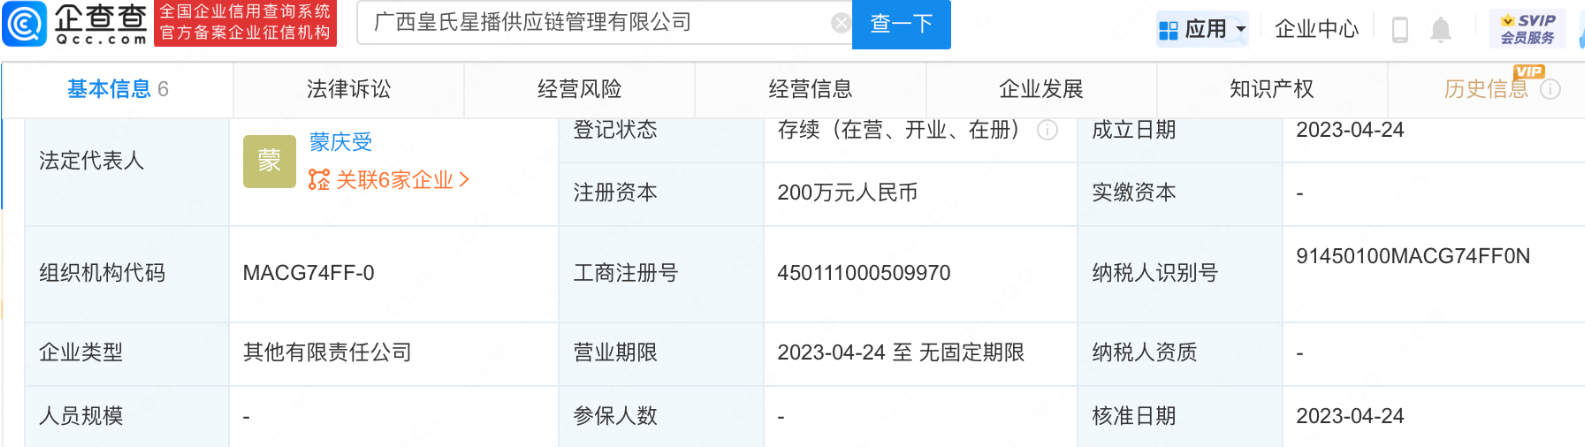Viewport: 1585px width, 447px height.
Task: Select the 核准日期 value 2023-04-24
Action: tap(1350, 416)
